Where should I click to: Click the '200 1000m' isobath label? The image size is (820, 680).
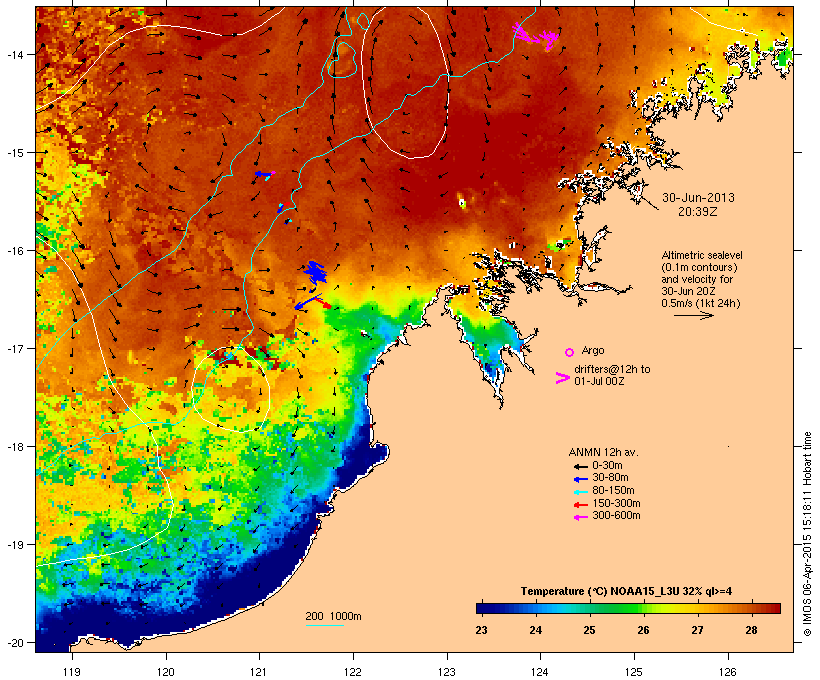[333, 616]
